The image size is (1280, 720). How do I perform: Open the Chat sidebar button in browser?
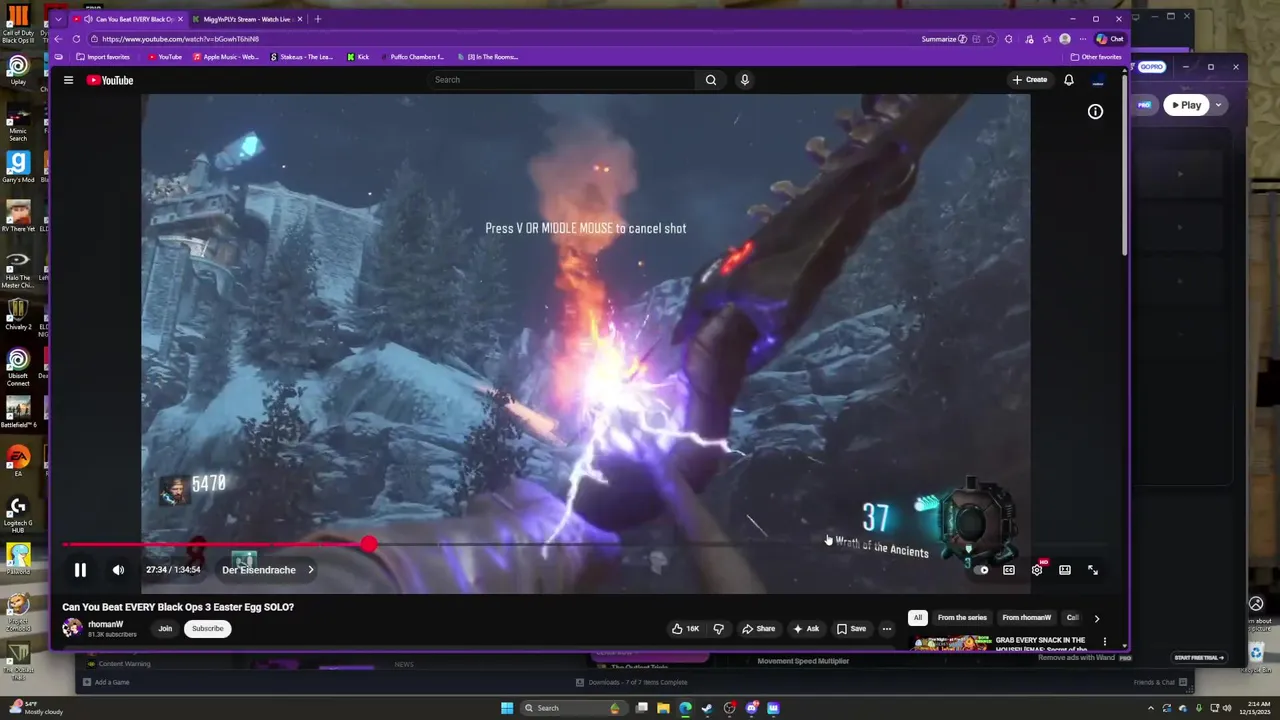[x=1110, y=39]
